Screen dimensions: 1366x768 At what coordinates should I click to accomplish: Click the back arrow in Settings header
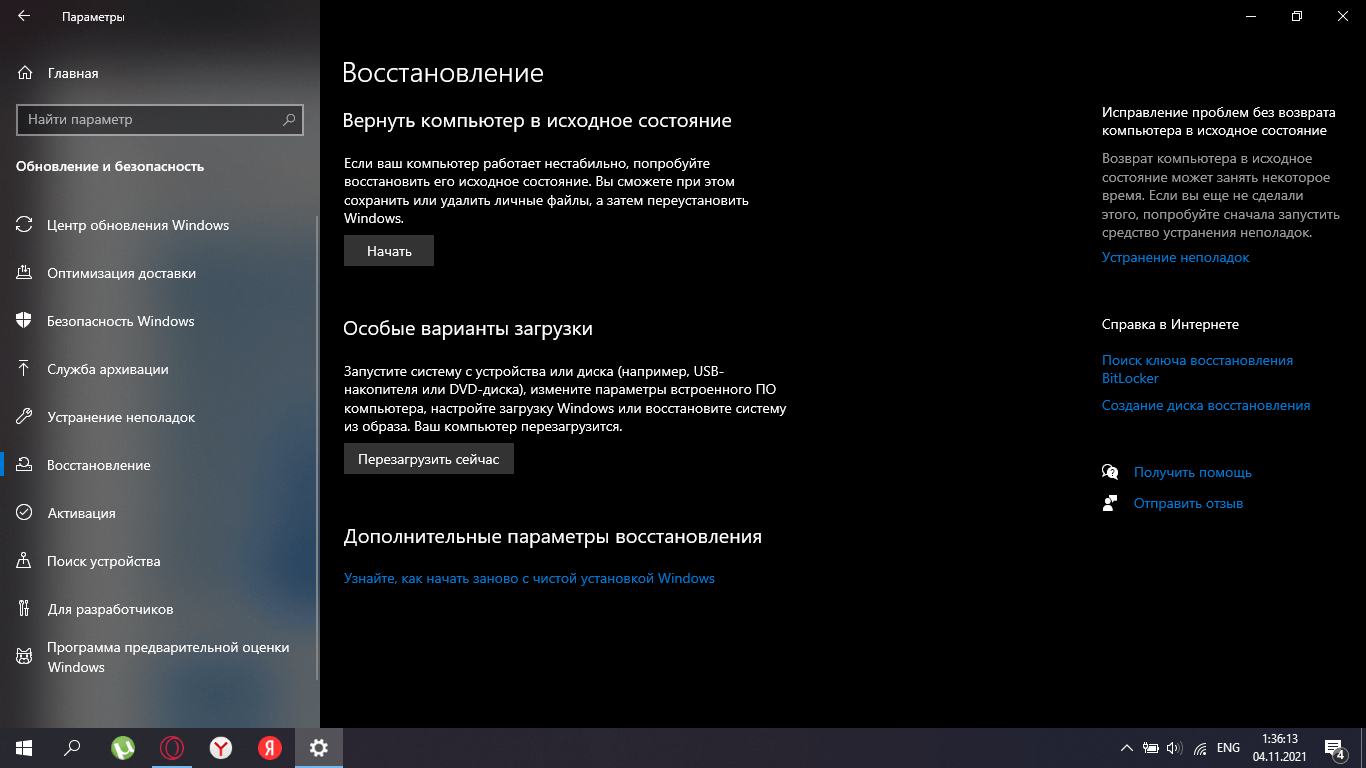point(23,17)
